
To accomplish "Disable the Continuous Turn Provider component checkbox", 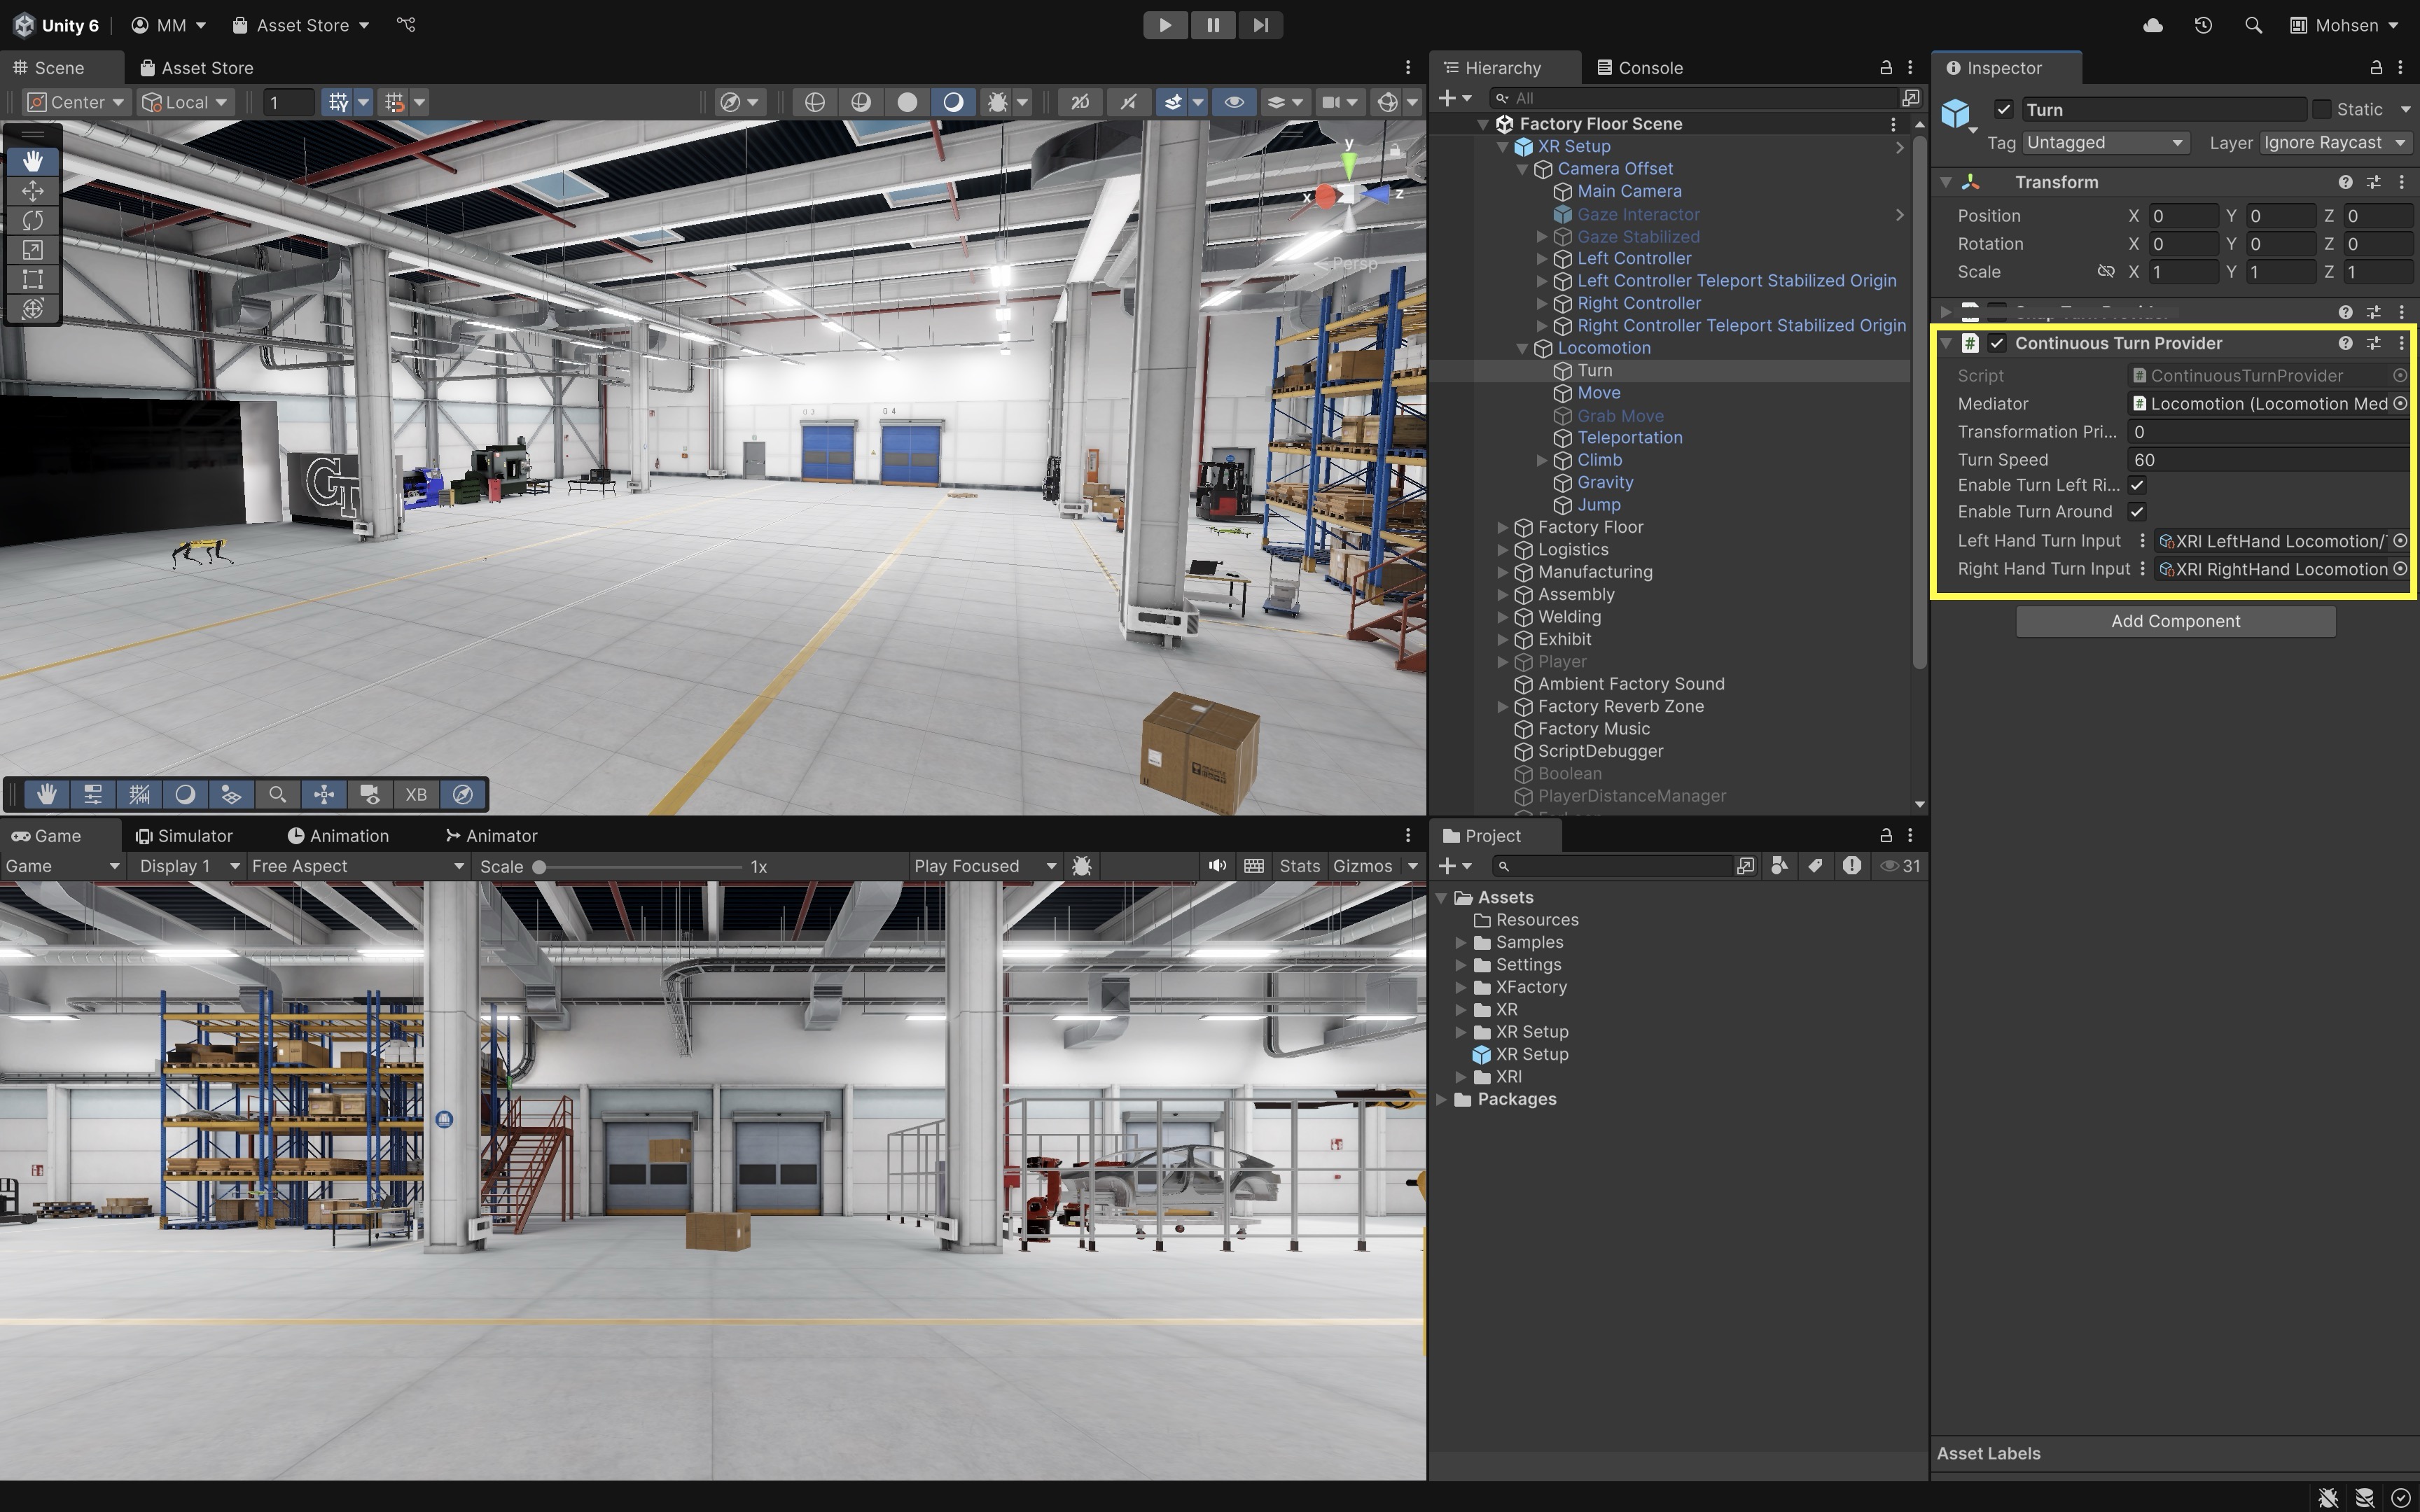I will [1997, 343].
